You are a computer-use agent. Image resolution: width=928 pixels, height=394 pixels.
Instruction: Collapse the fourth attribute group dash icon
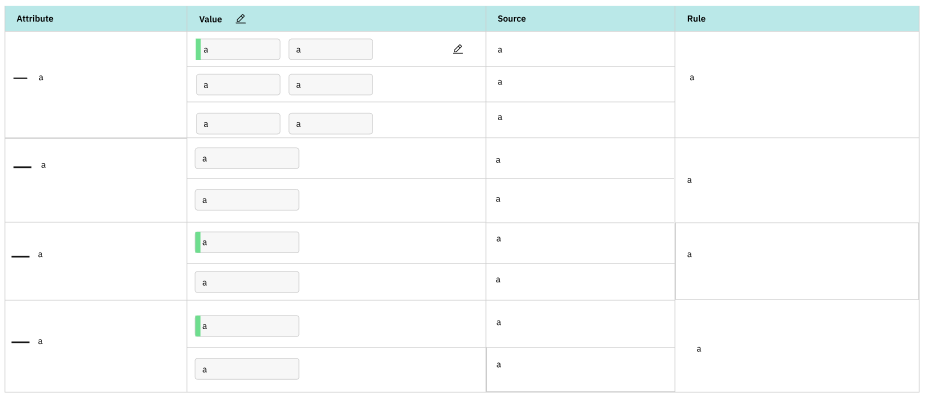tap(21, 342)
